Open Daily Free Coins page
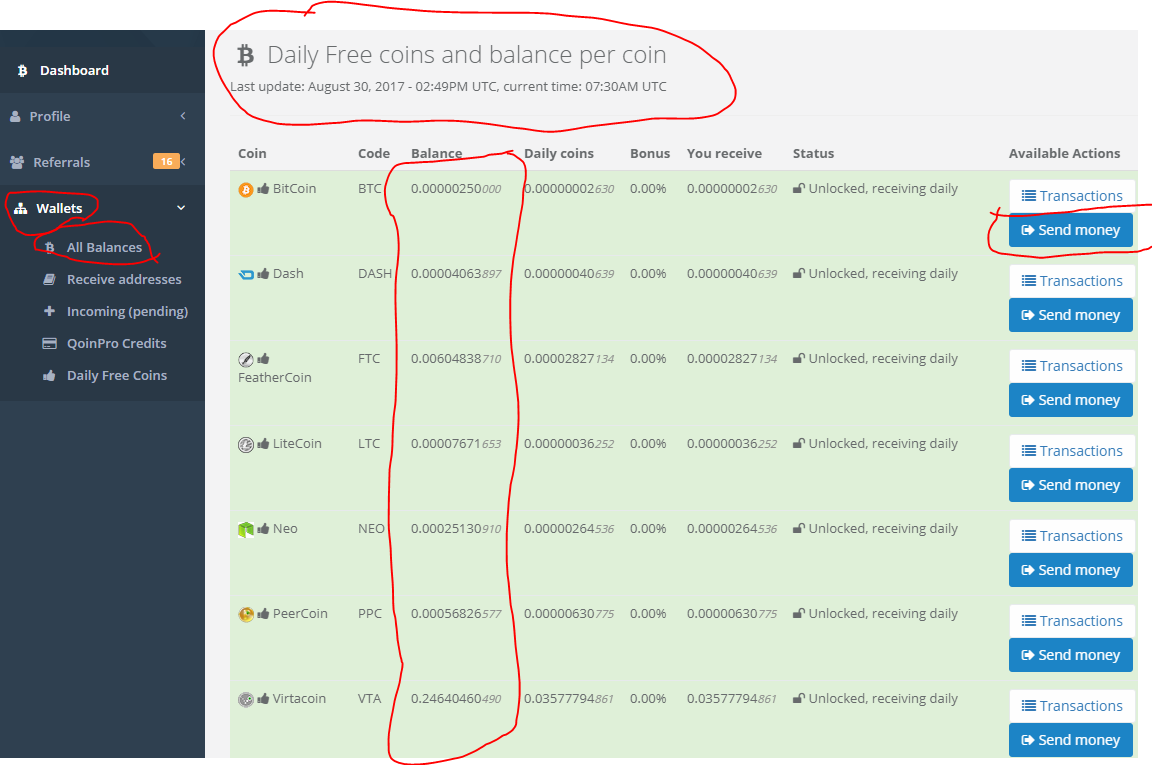The width and height of the screenshot is (1152, 765). 116,376
